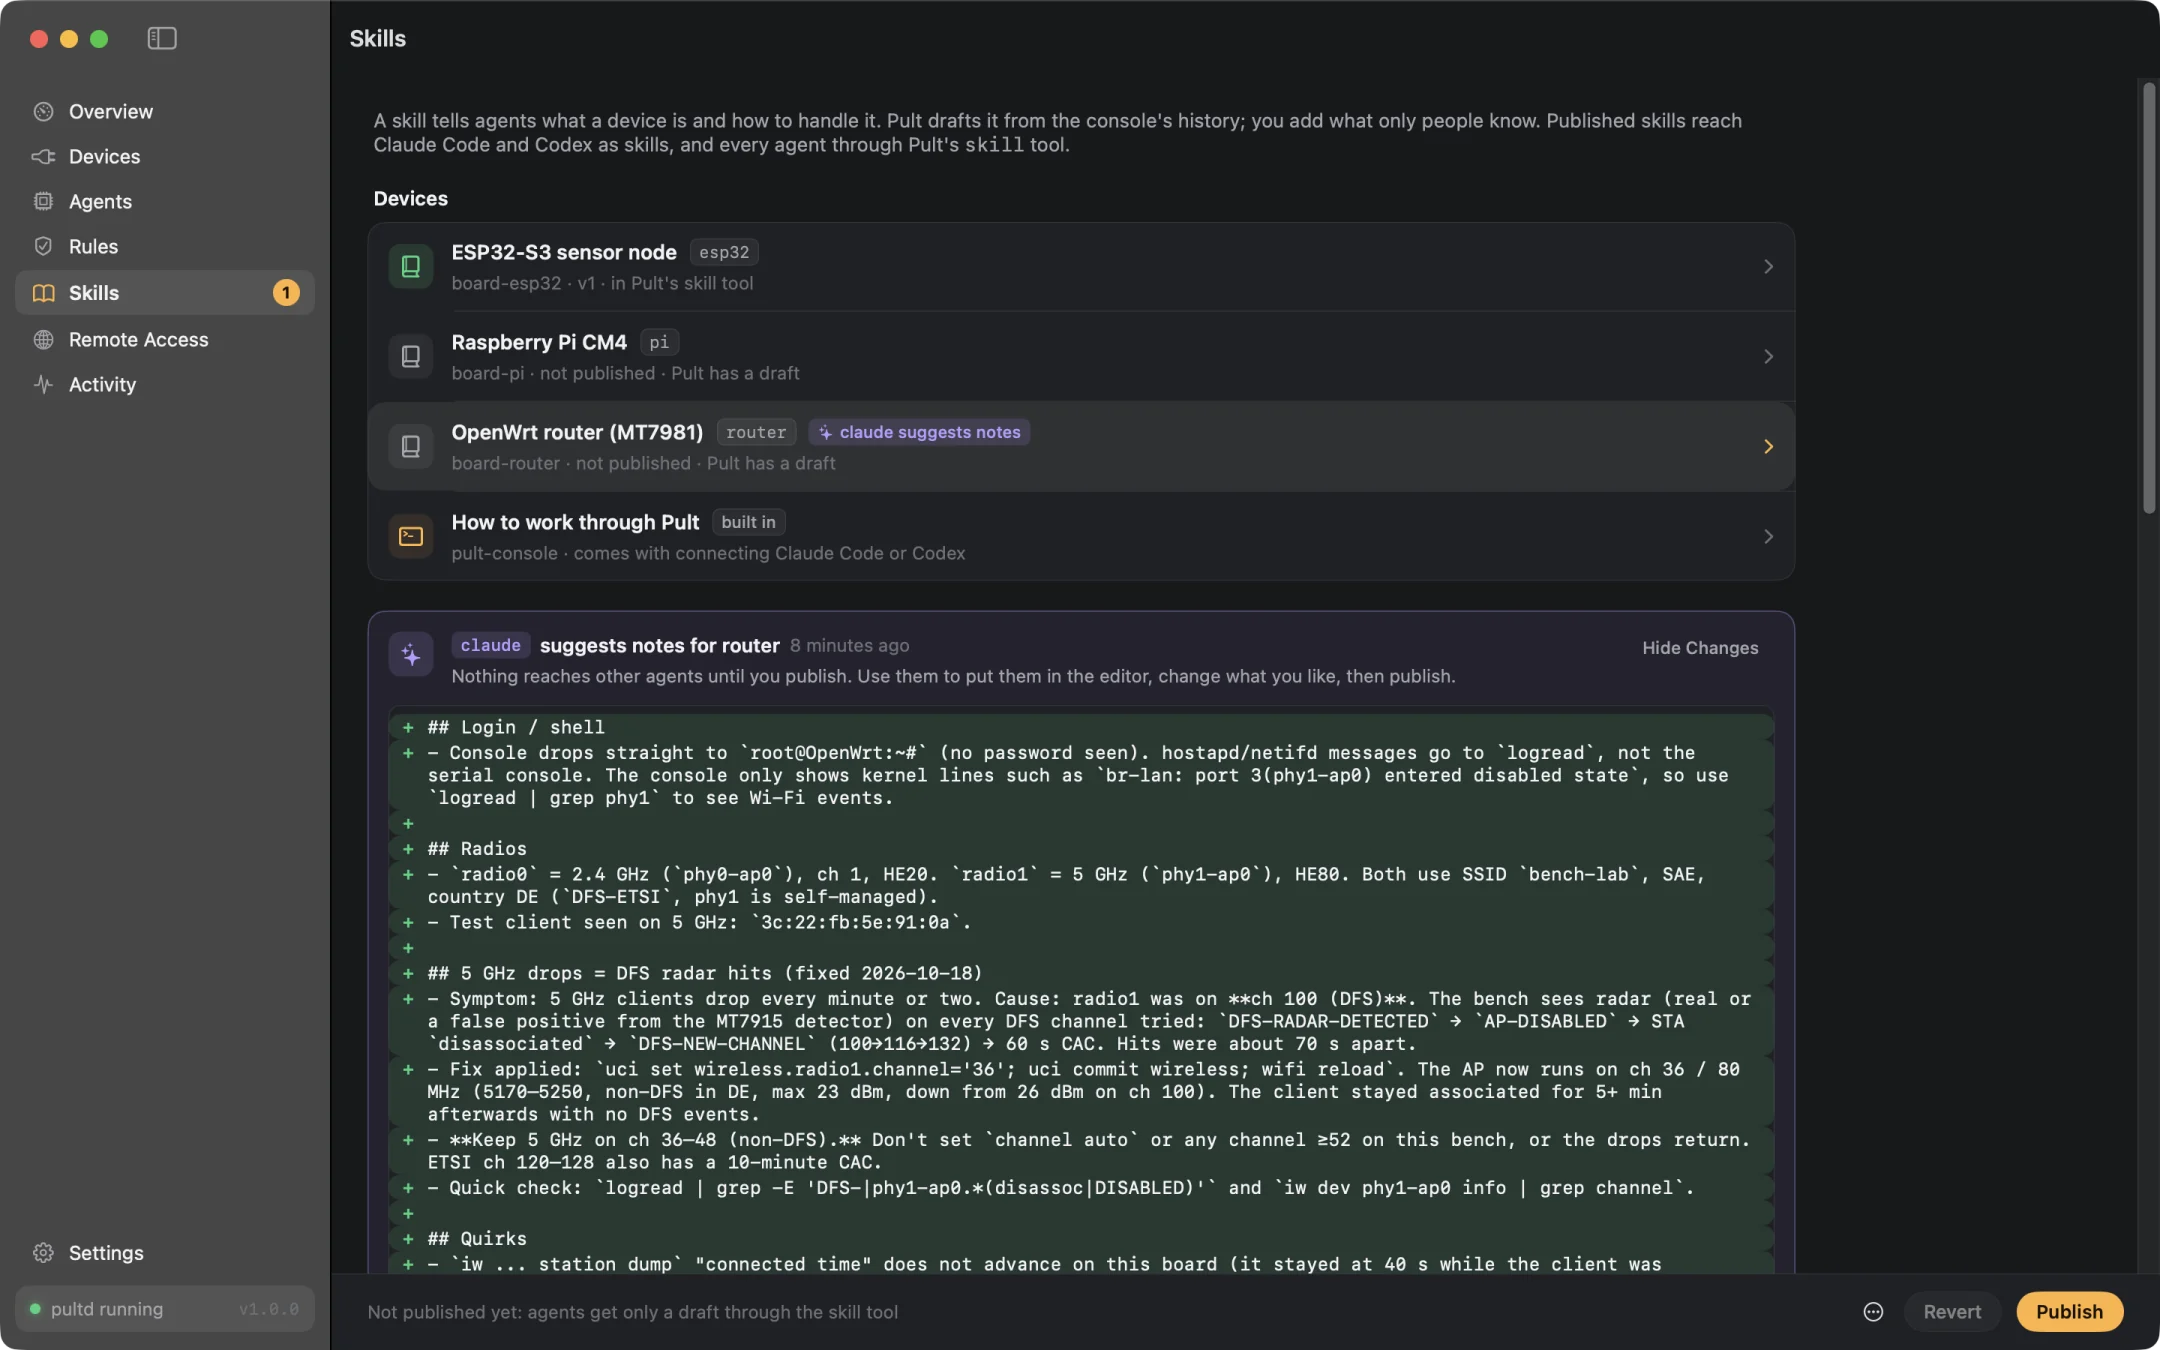Image resolution: width=2160 pixels, height=1350 pixels.
Task: Publish the skill
Action: (2069, 1311)
